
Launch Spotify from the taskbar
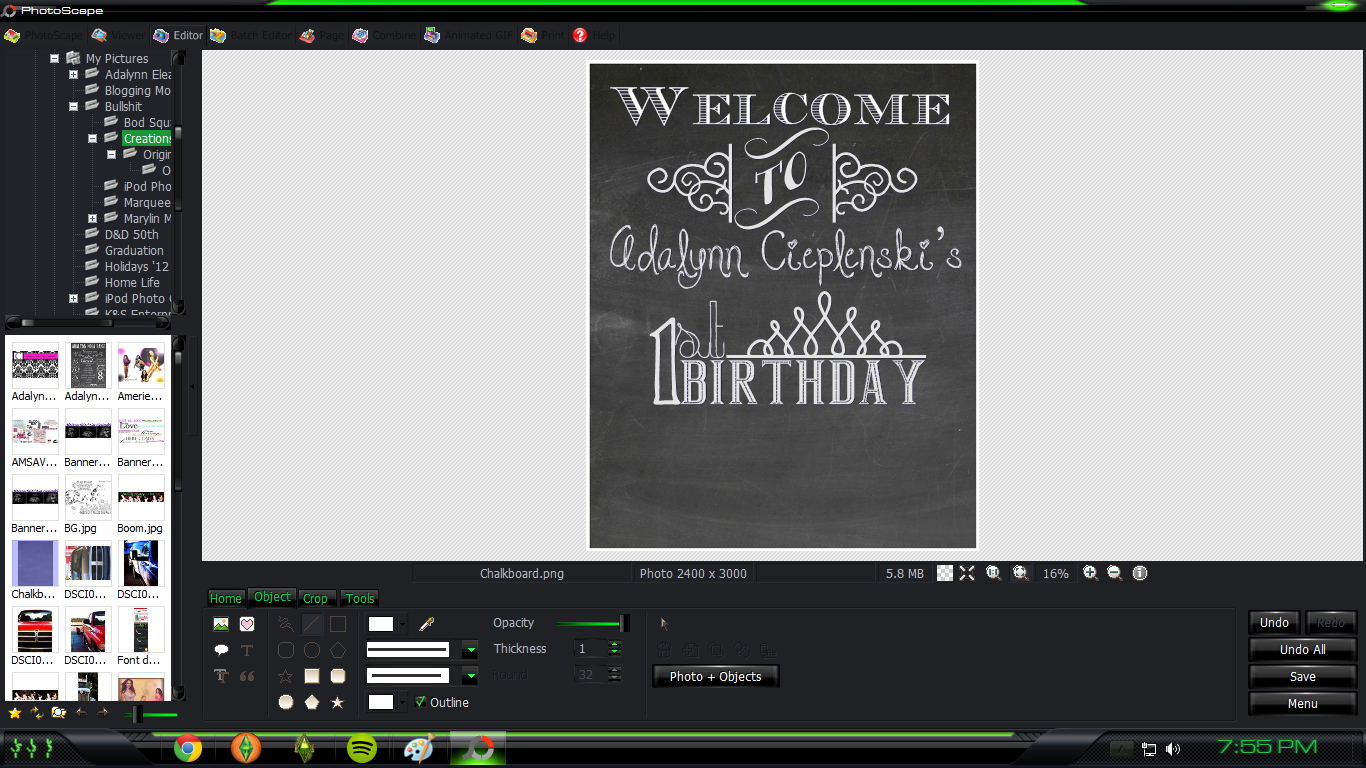click(361, 748)
